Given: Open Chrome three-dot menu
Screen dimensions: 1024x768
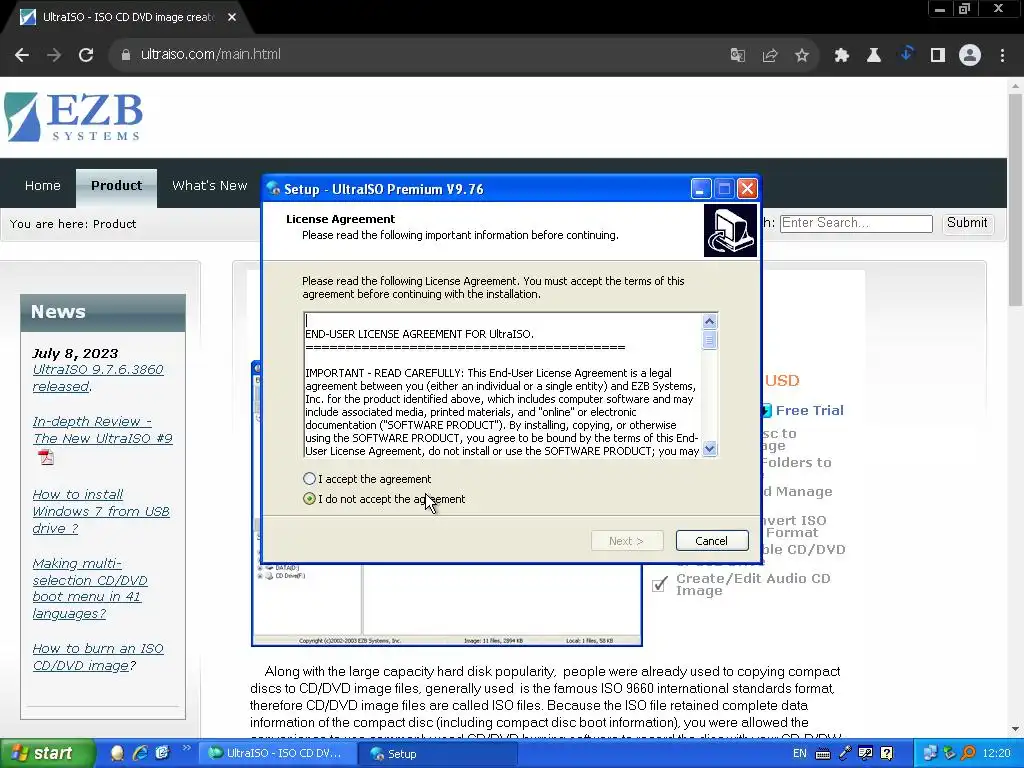Looking at the screenshot, I should [x=1002, y=56].
